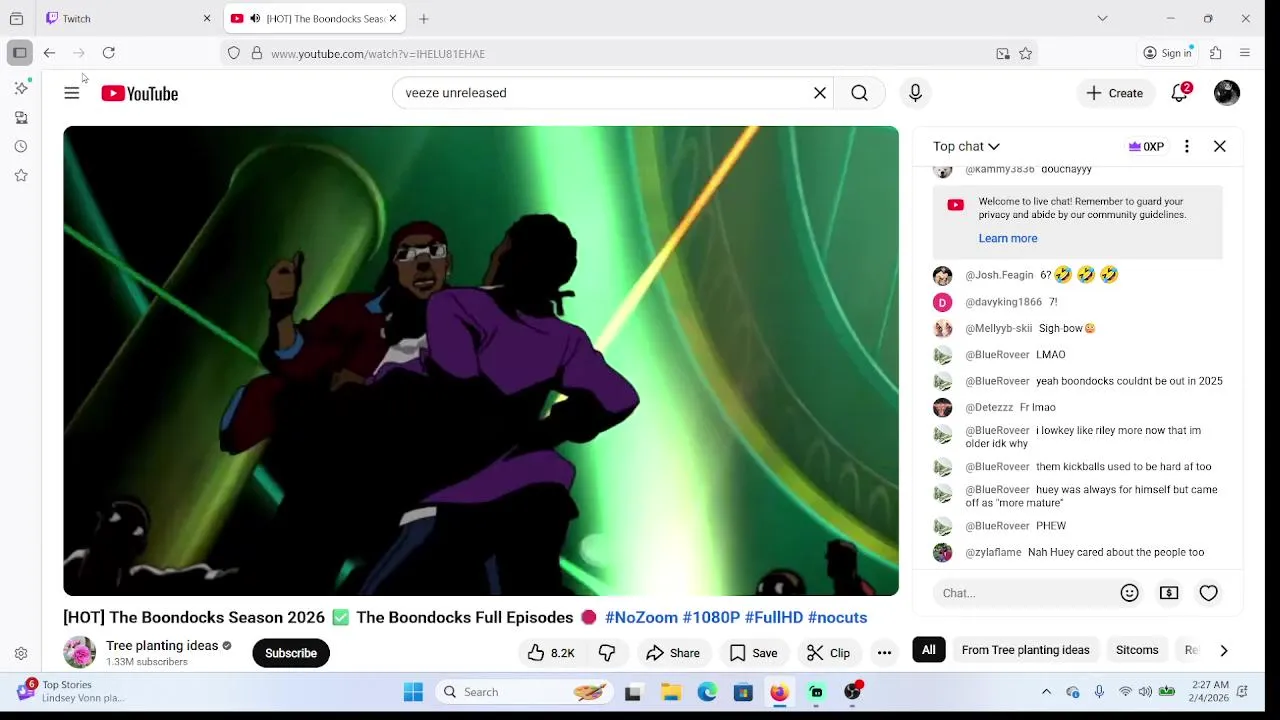Screen dimensions: 1280x720
Task: Save the video to a playlist
Action: pos(754,653)
